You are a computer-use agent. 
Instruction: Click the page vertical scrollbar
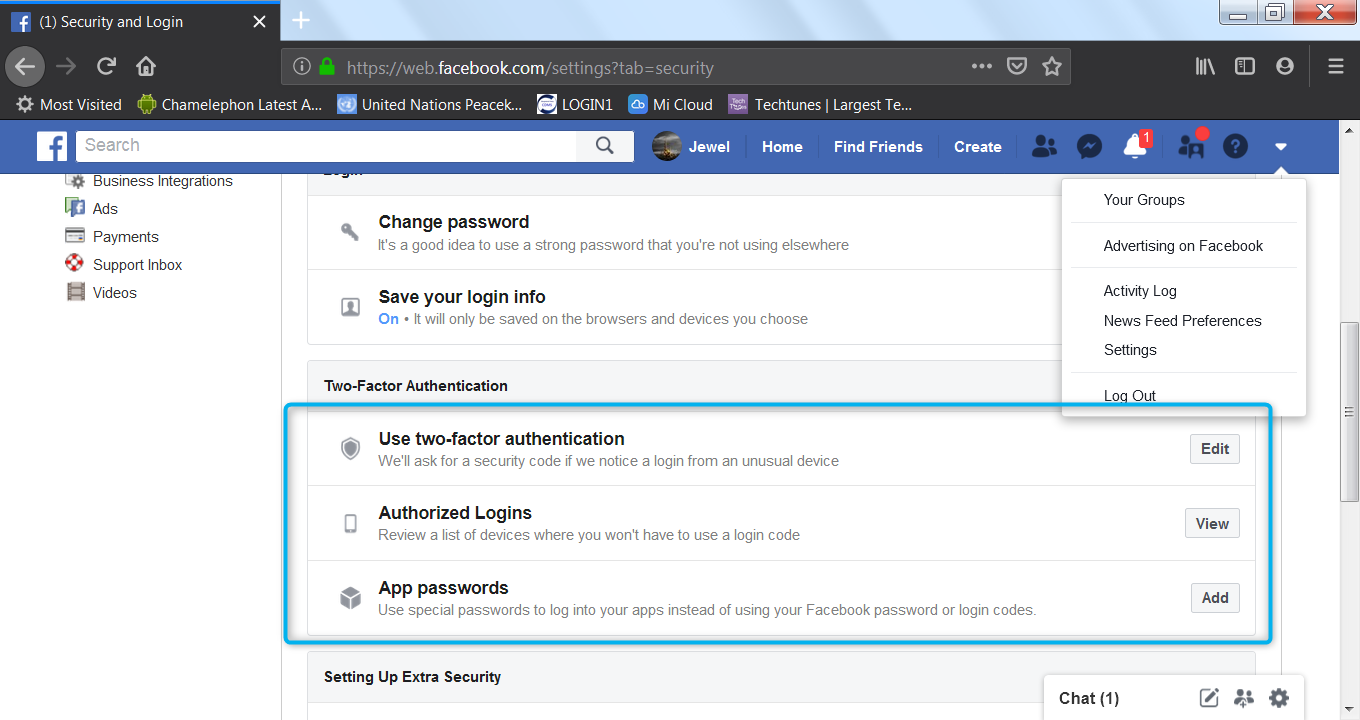(1349, 410)
